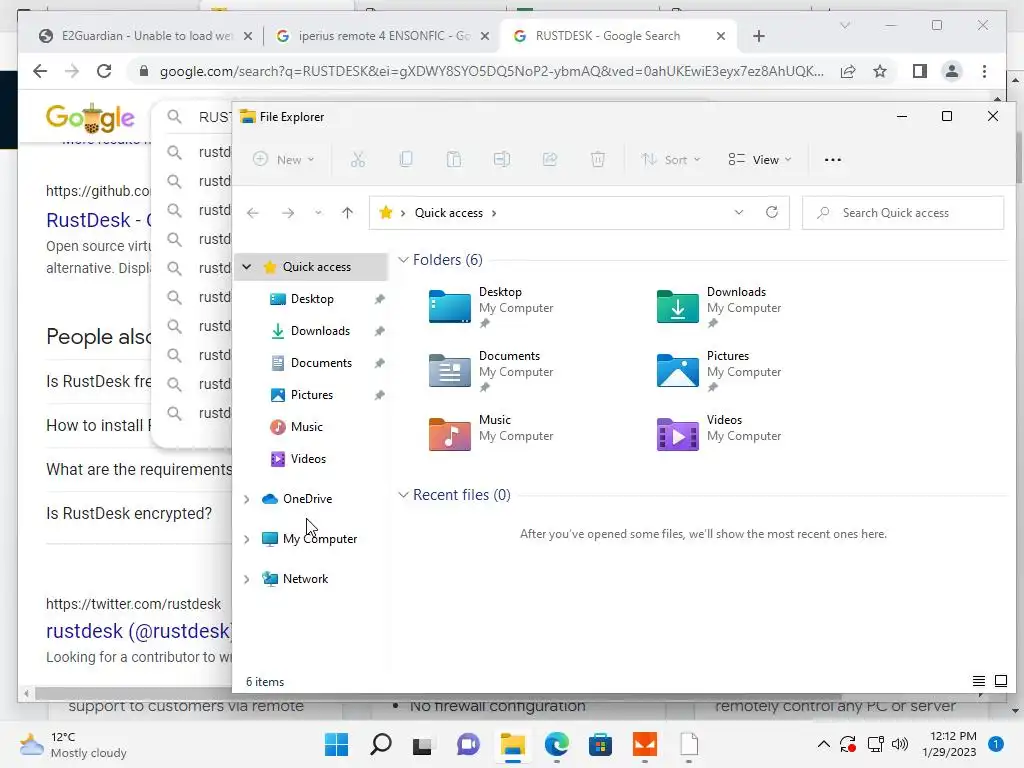This screenshot has width=1024, height=768.
Task: Click the Delete trash icon in File Explorer
Action: pos(598,159)
